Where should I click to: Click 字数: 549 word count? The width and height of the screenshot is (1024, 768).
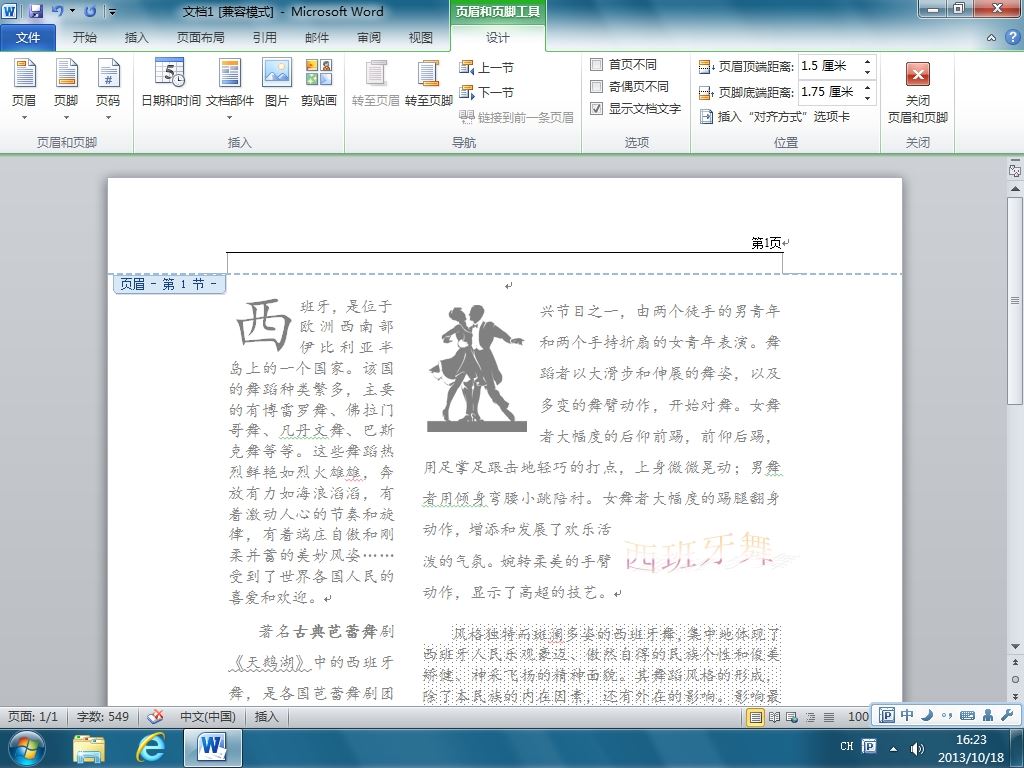point(103,716)
